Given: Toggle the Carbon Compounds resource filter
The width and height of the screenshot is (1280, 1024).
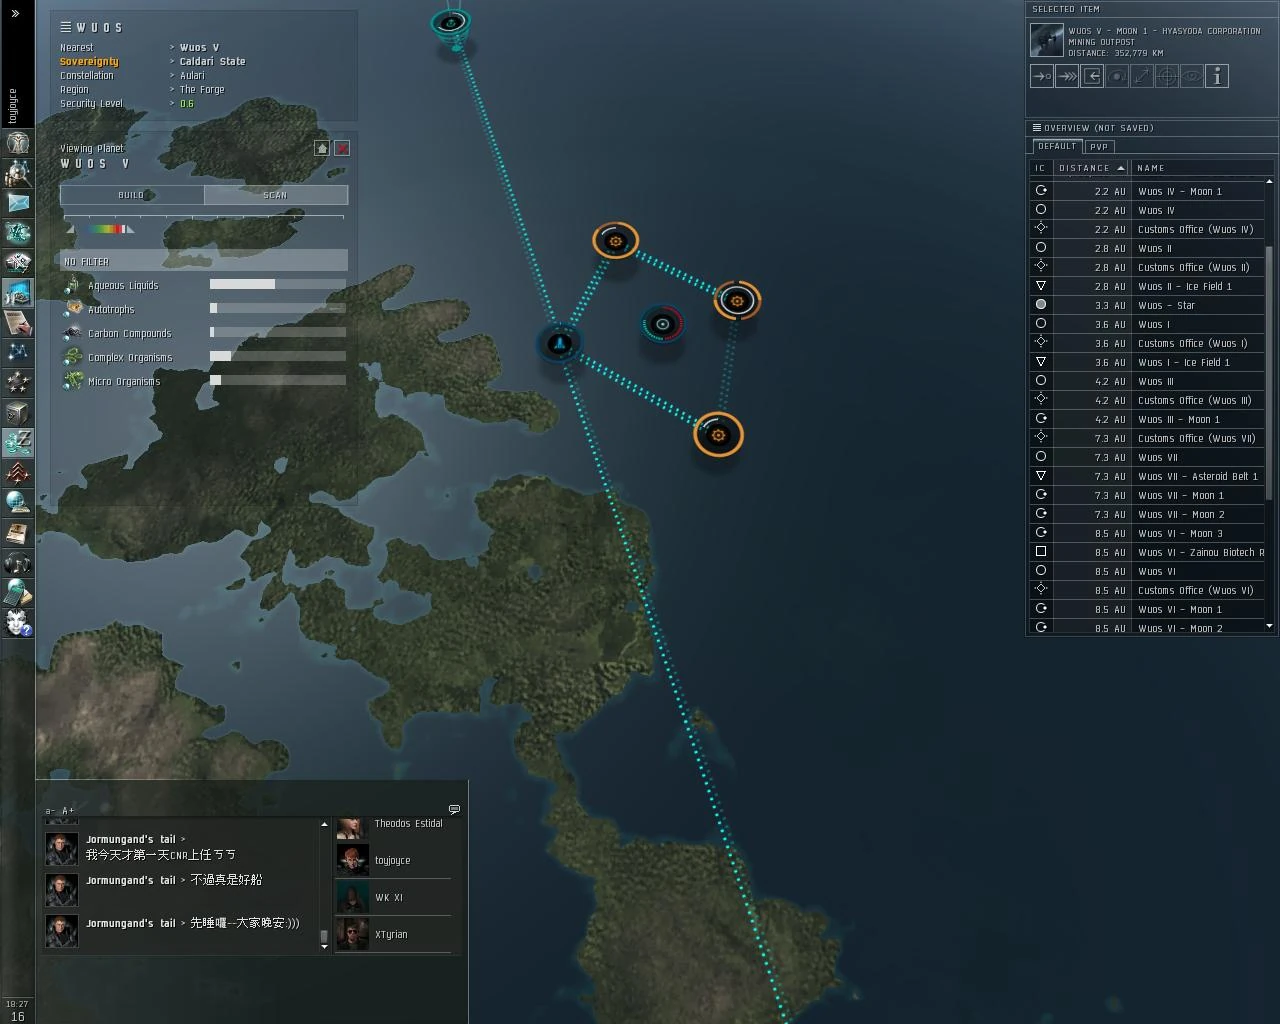Looking at the screenshot, I should click(x=204, y=333).
